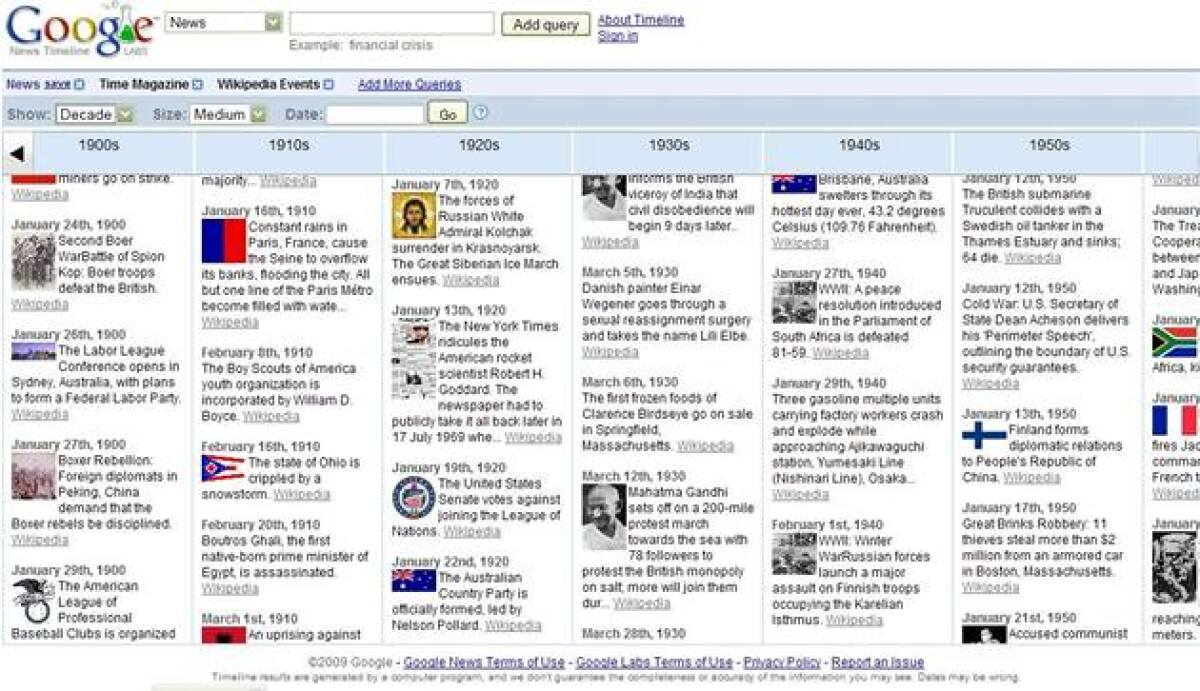The image size is (1200, 691).
Task: Click the Labor League Conference skyline thumbnail
Action: click(x=33, y=351)
